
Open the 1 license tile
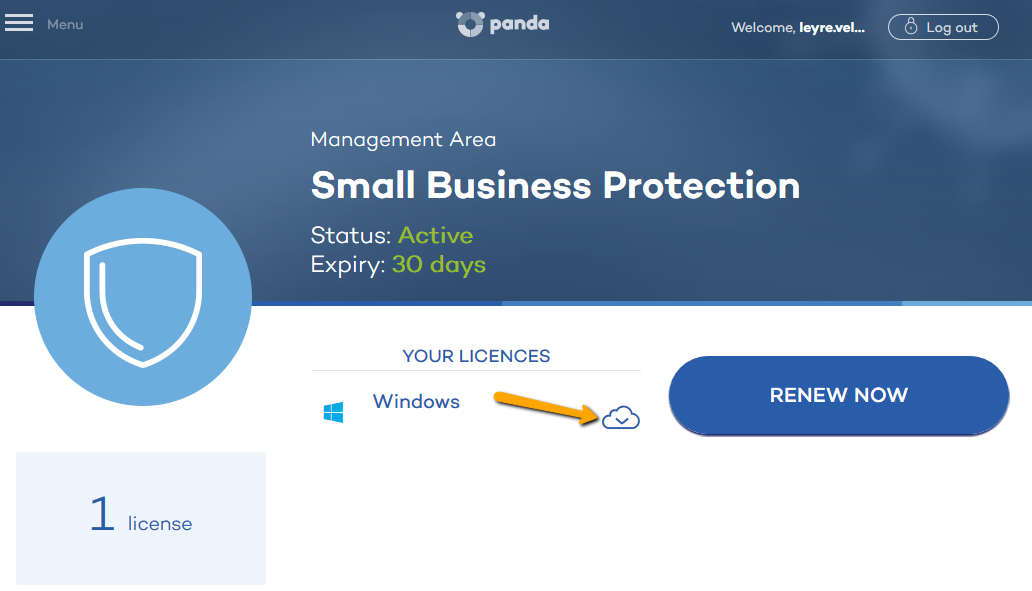(x=141, y=518)
